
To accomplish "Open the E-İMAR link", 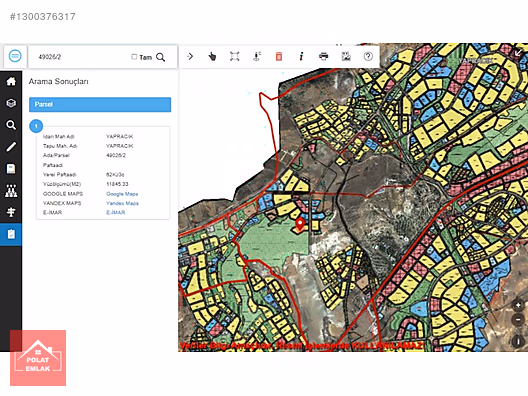I will 116,212.
